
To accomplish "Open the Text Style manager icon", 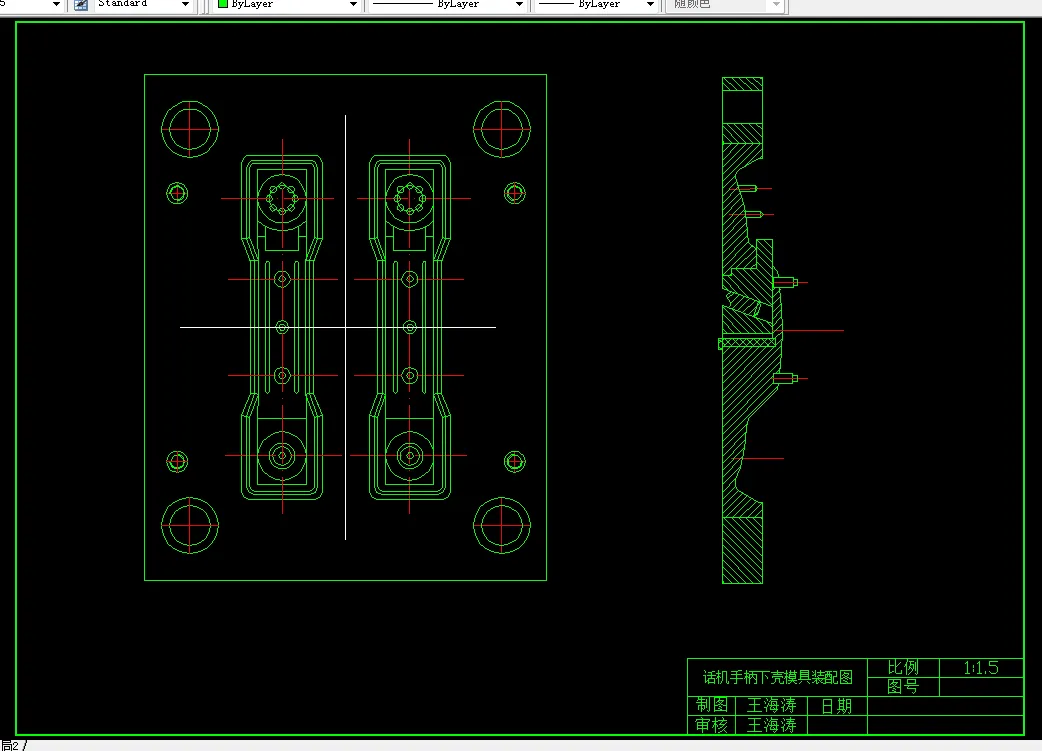I will [x=80, y=5].
